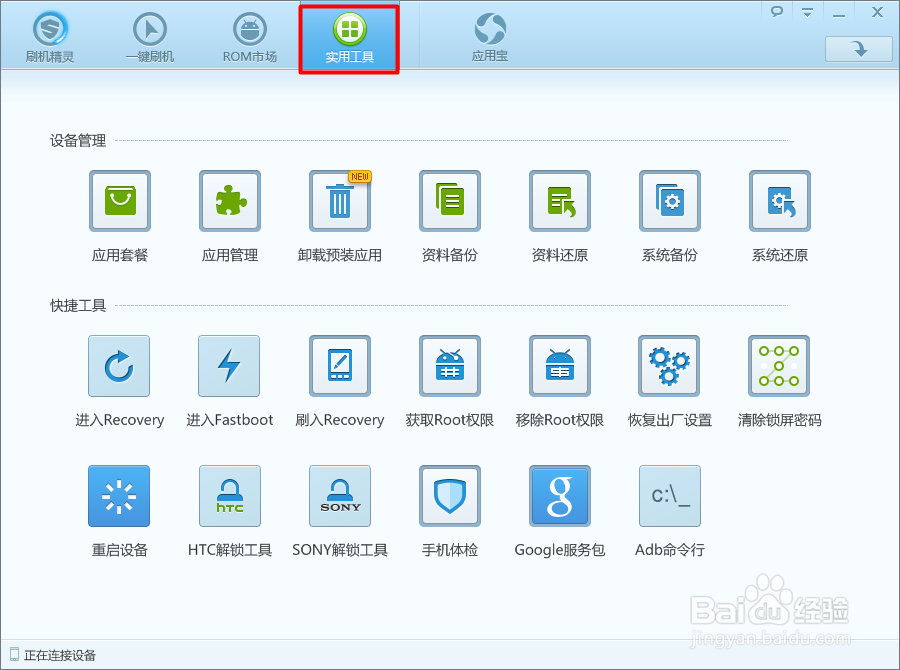
Task: Click the curved arrow button at top right
Action: point(859,49)
